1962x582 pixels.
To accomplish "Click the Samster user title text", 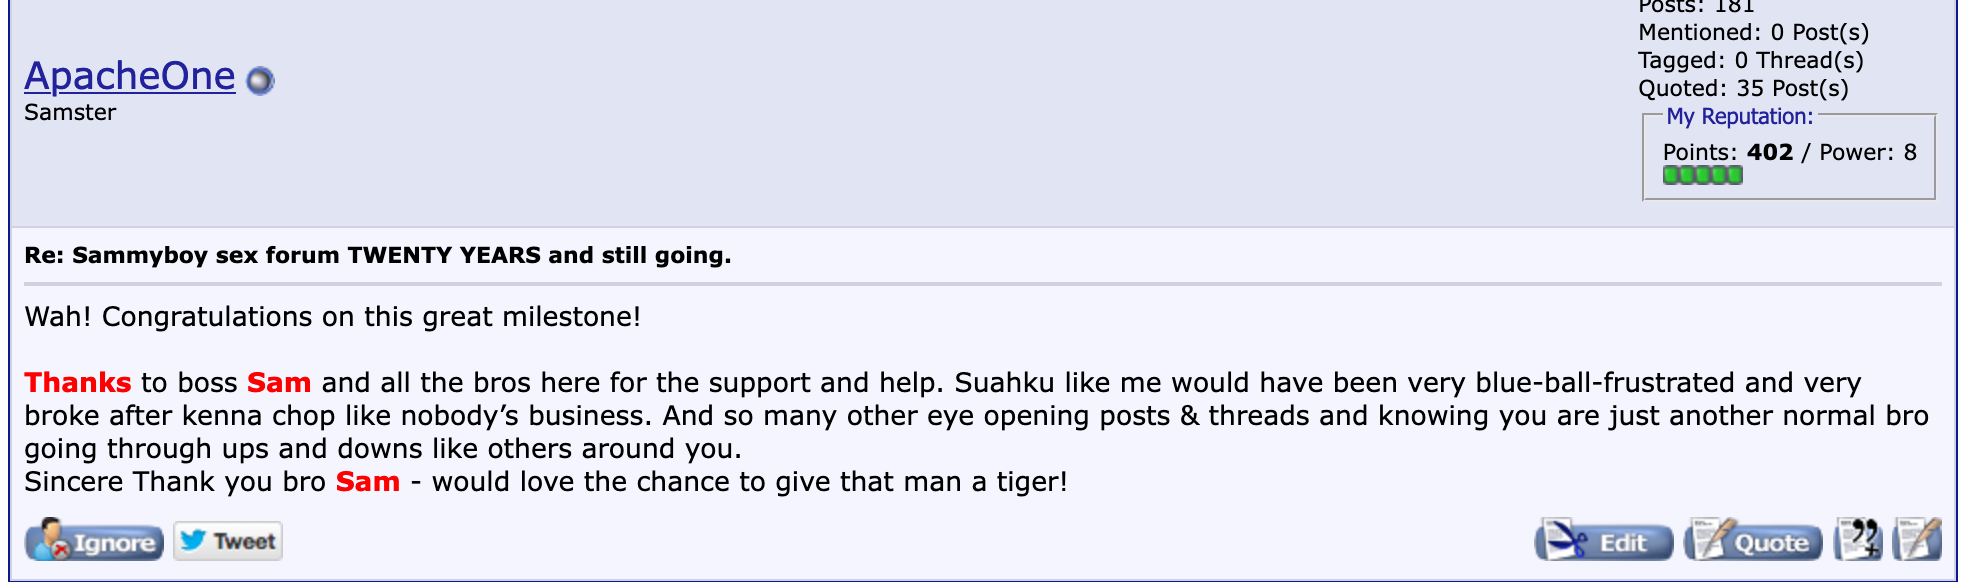I will coord(70,112).
